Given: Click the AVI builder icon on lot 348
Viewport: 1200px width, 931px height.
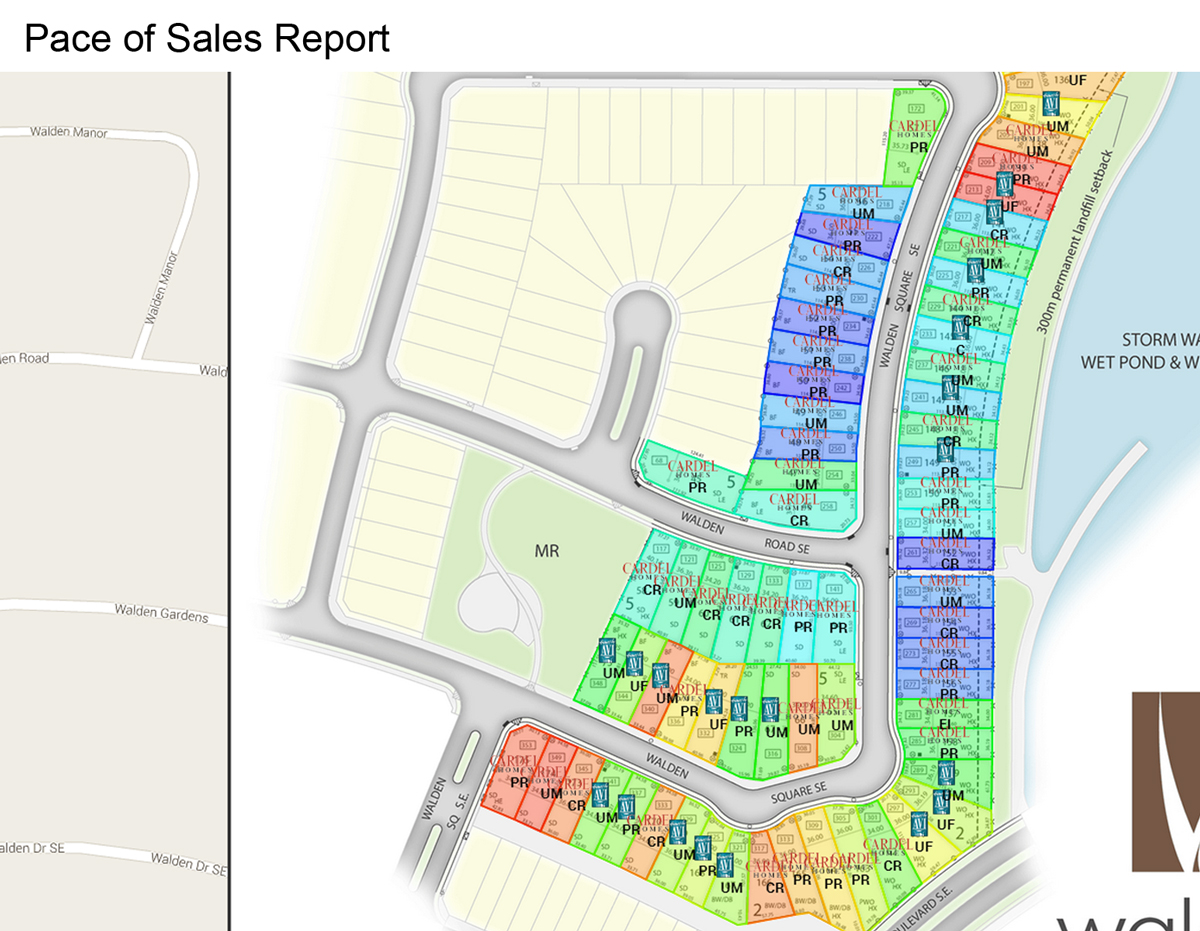Looking at the screenshot, I should click(606, 652).
